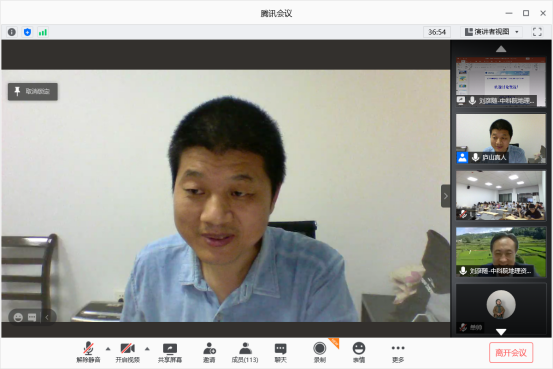Open the Members (成员 113) list
The image size is (553, 369).
point(245,353)
